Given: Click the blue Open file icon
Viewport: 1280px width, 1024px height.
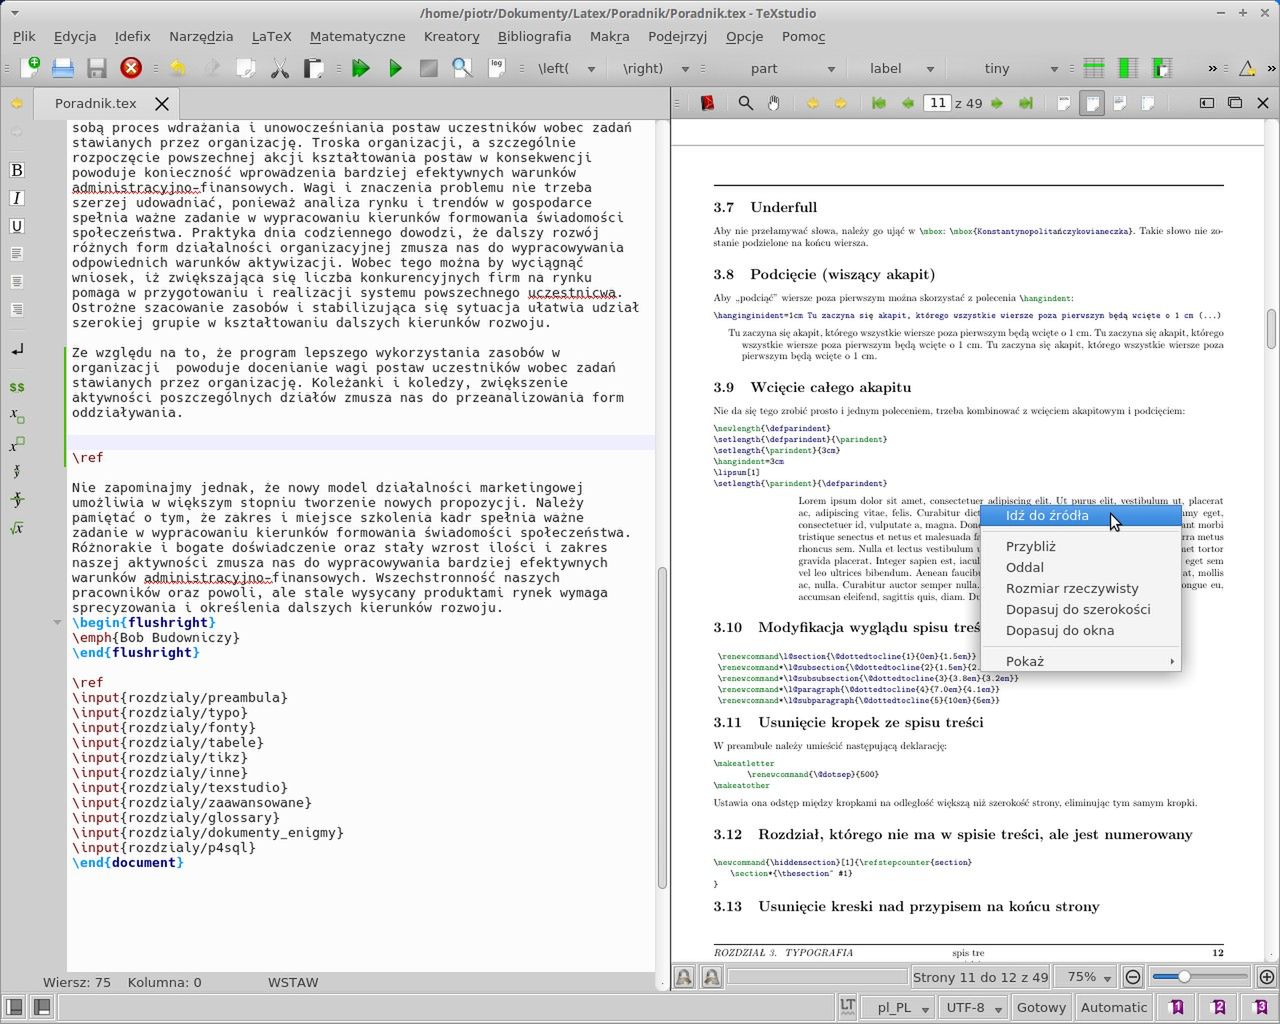Looking at the screenshot, I should [63, 68].
